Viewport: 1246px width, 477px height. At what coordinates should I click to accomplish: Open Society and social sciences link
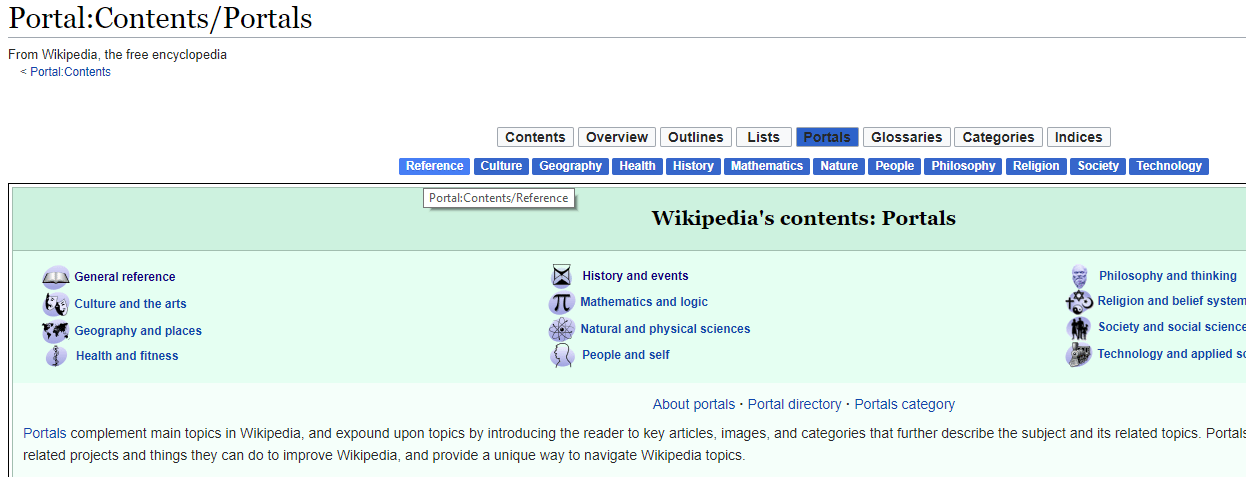(1172, 327)
